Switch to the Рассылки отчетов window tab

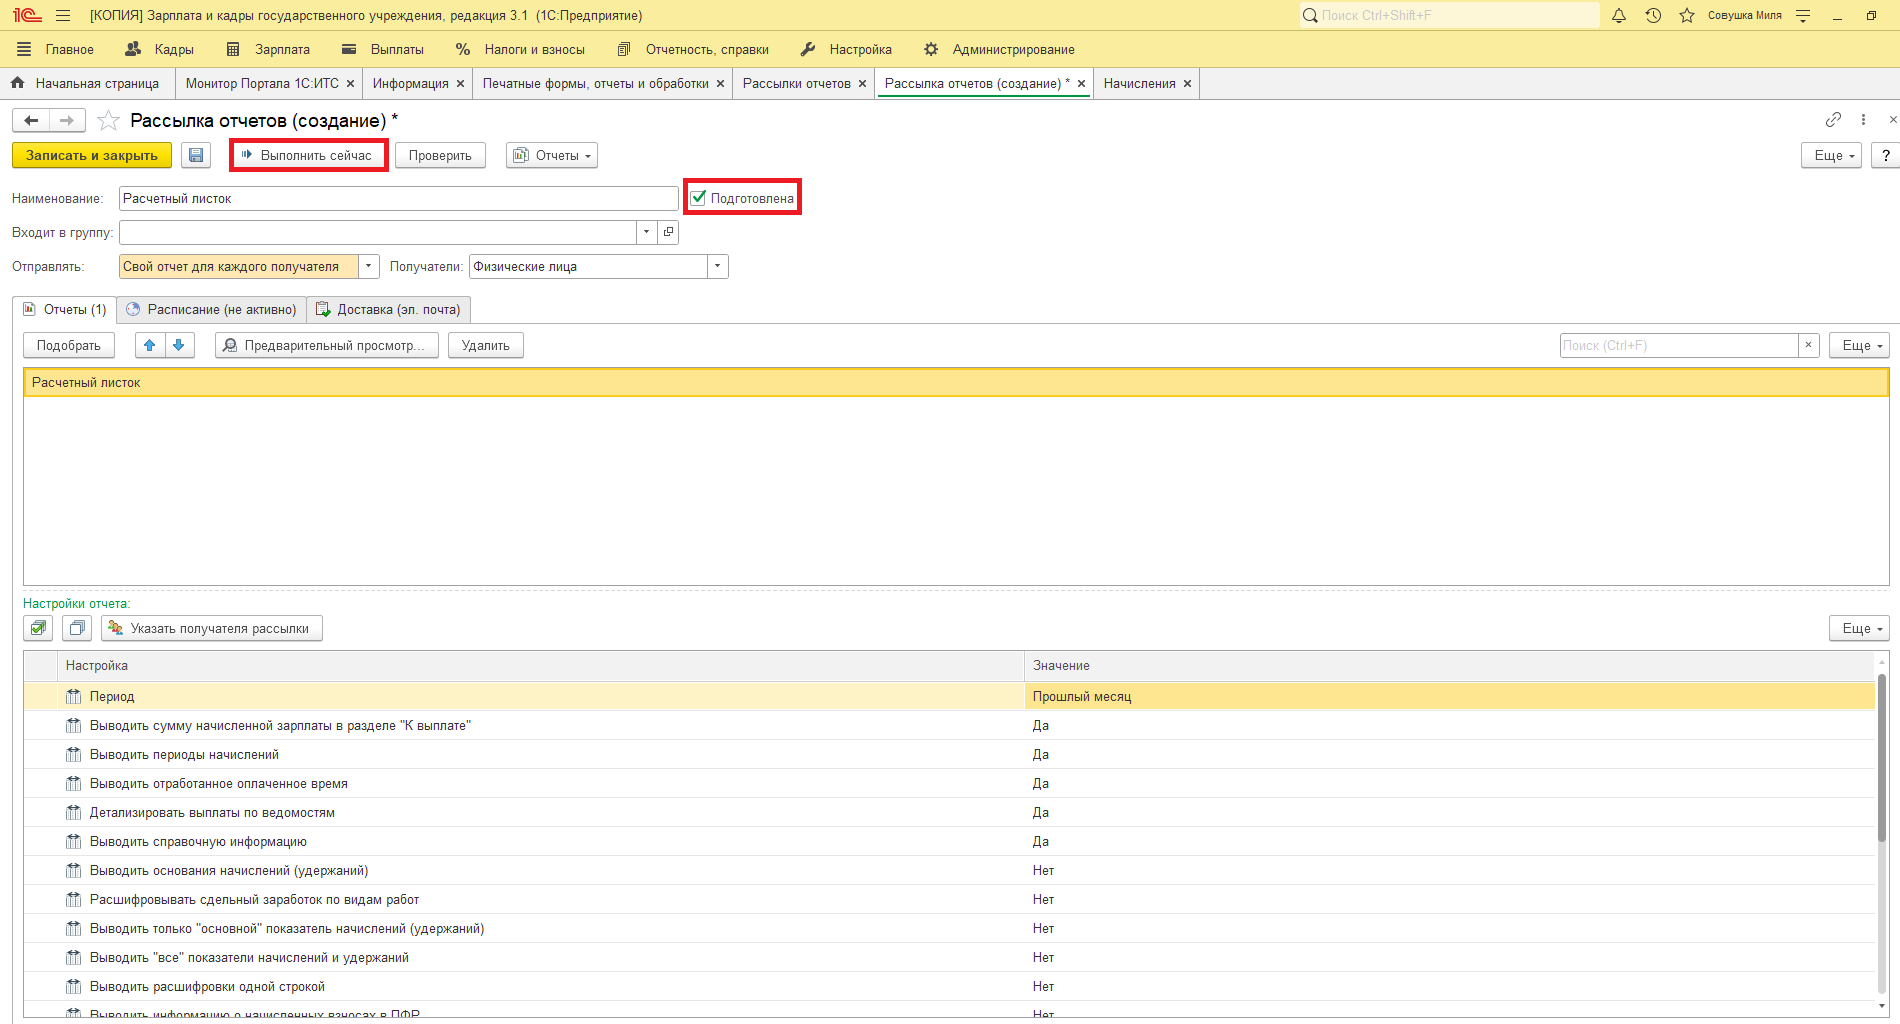797,84
